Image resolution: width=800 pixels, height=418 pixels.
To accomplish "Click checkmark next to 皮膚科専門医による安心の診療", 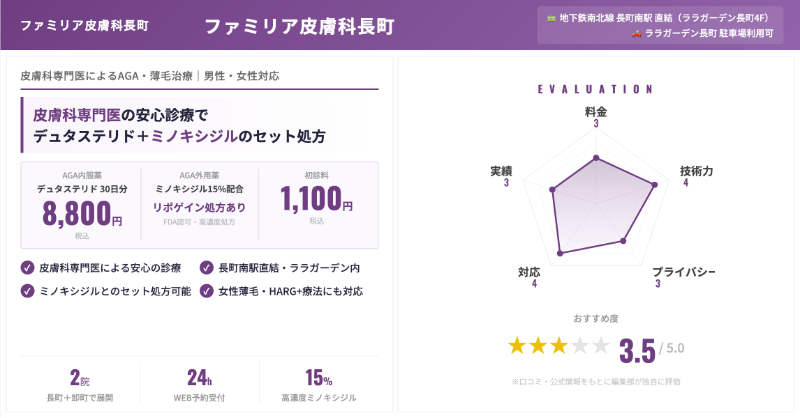I will point(27,268).
